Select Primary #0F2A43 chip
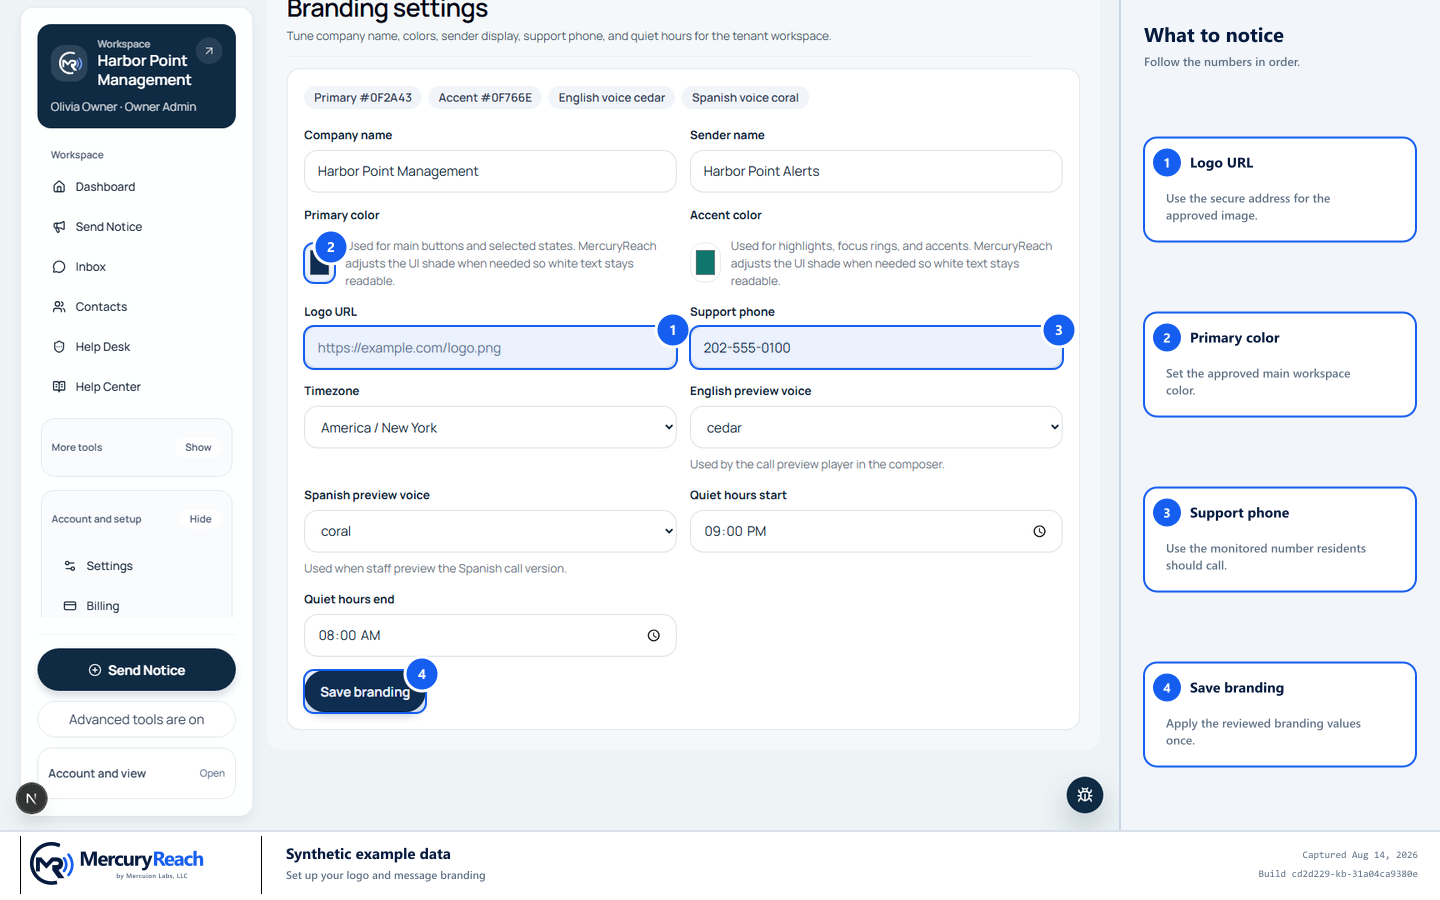Screen dimensions: 1440x900 click(x=363, y=98)
